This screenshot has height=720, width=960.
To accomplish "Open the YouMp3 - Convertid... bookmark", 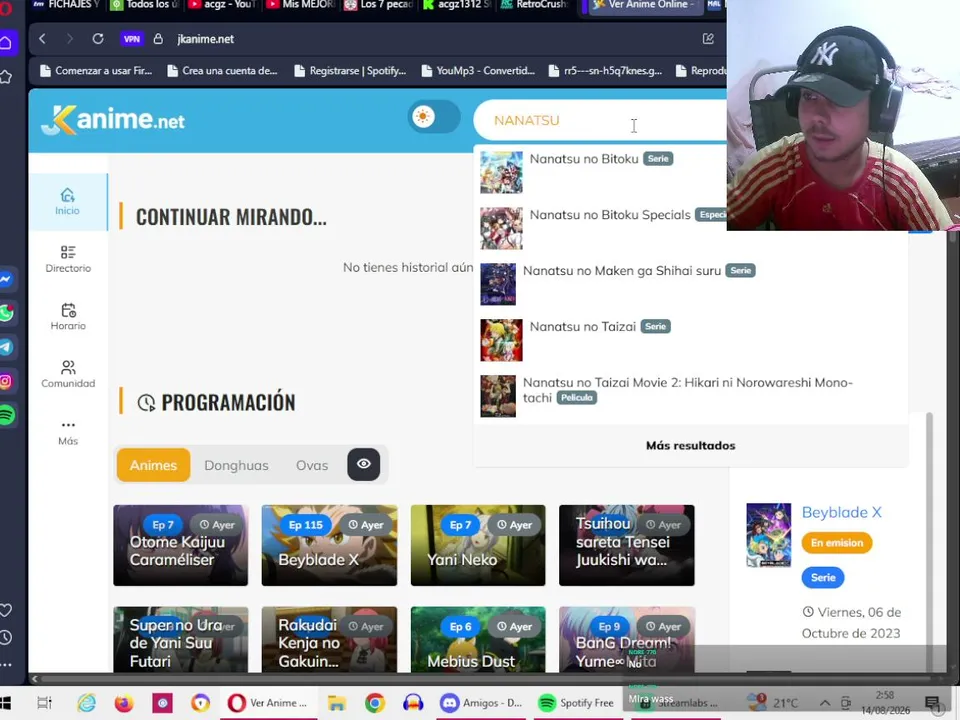I will tap(478, 71).
